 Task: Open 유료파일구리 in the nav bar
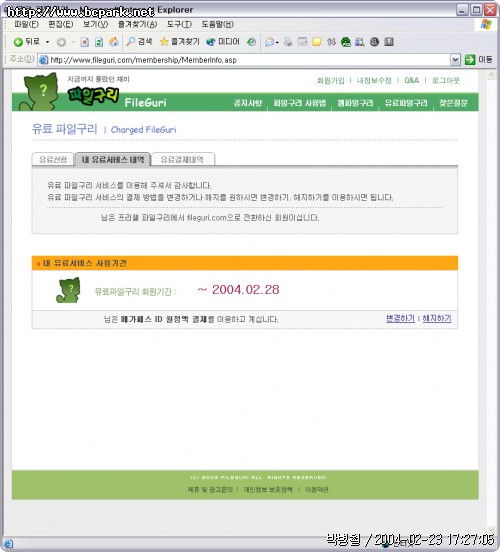point(406,103)
